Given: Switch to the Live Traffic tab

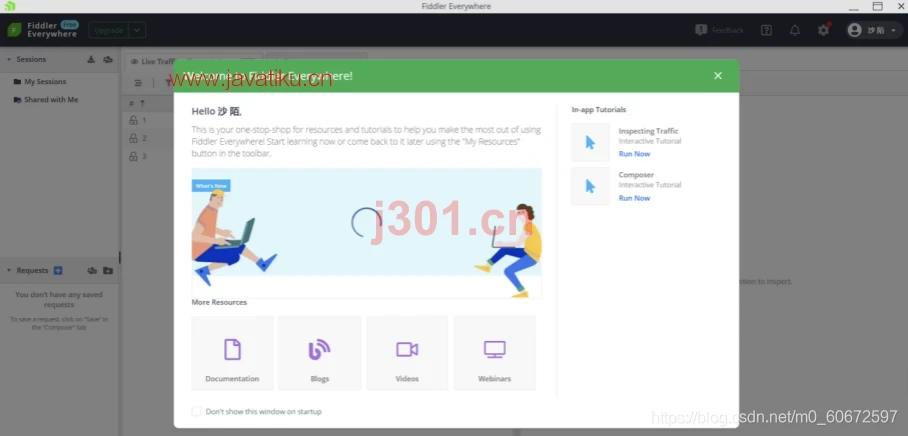Looking at the screenshot, I should (x=152, y=61).
